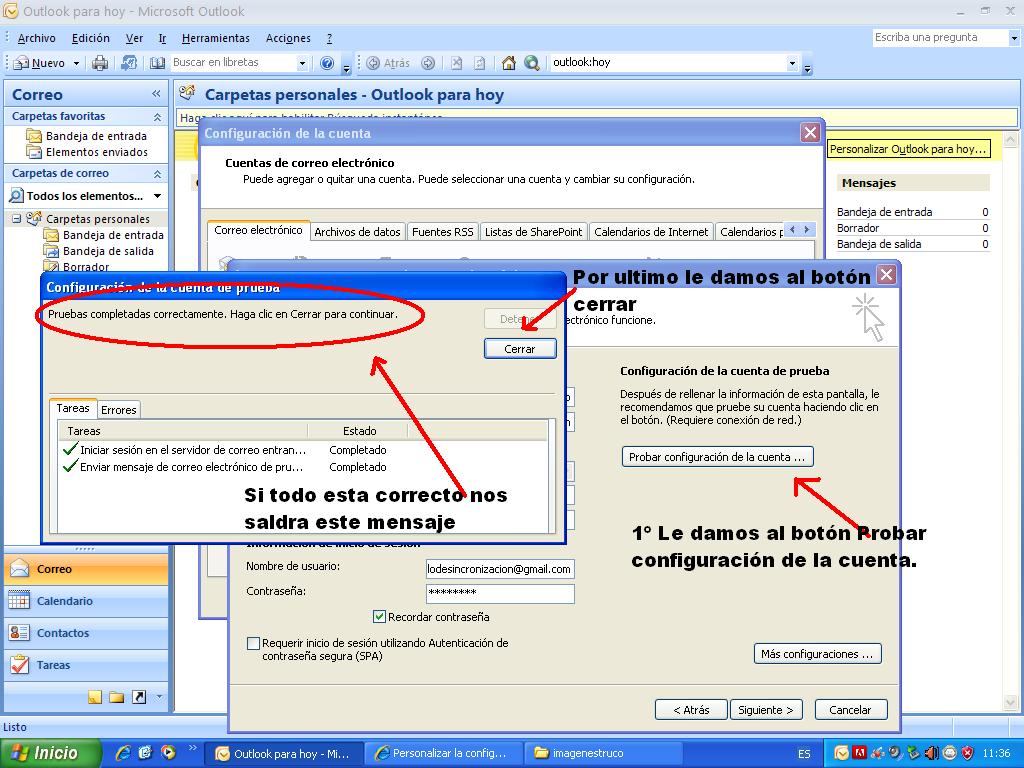Click the < Atrás wizard button
The width and height of the screenshot is (1024, 768).
click(x=692, y=710)
